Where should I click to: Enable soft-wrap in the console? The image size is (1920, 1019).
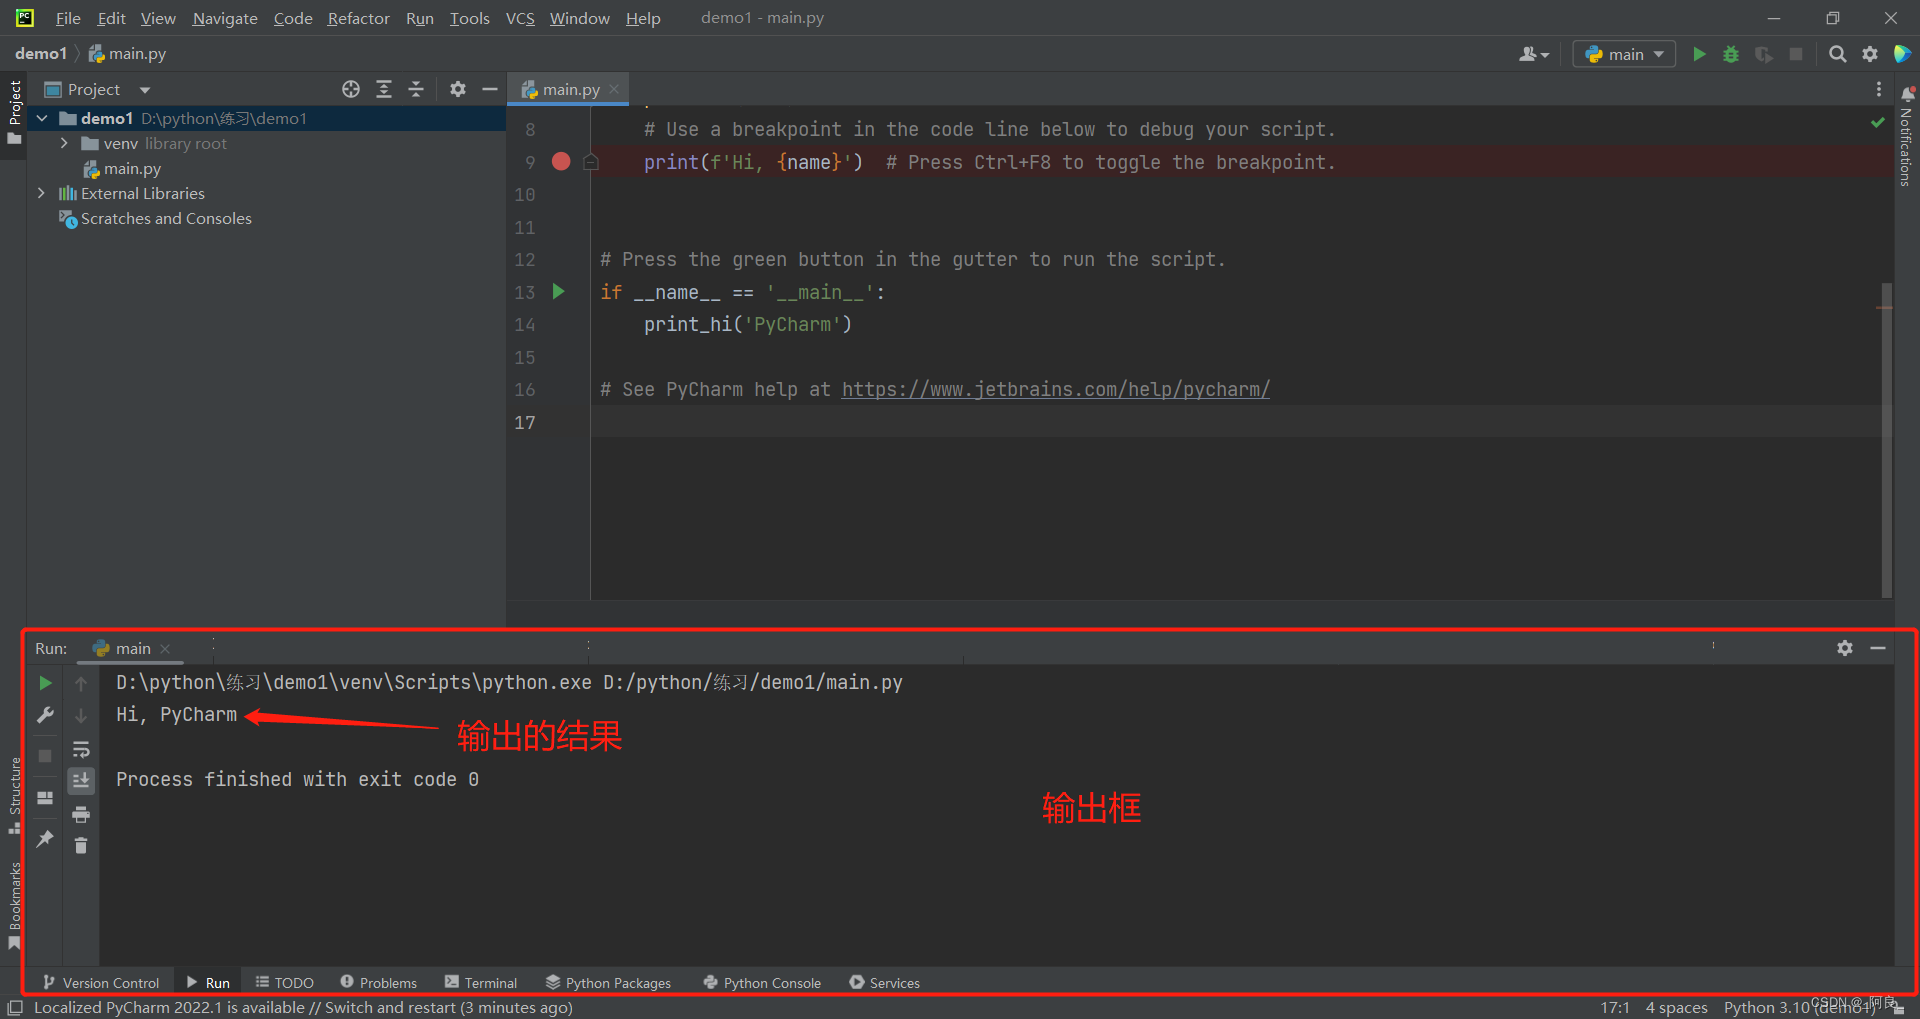tap(81, 749)
